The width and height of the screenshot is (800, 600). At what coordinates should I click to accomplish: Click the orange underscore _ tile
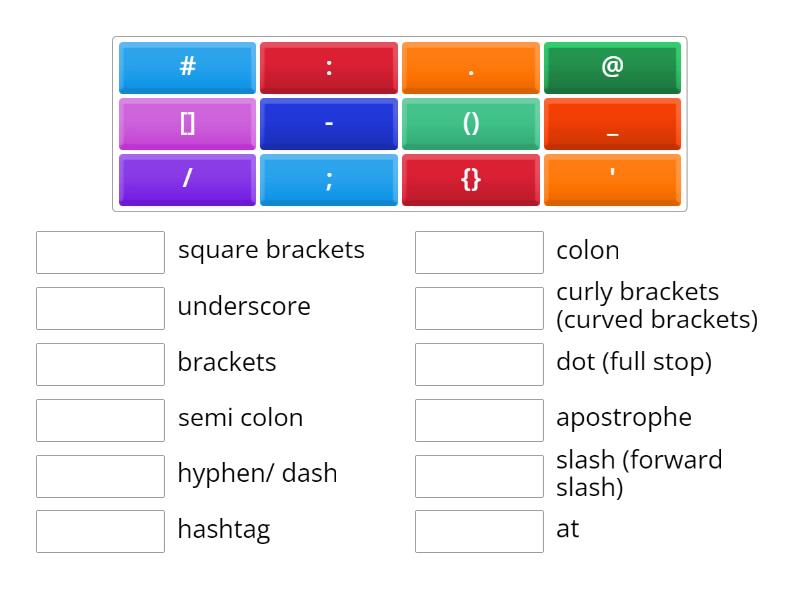(x=613, y=124)
